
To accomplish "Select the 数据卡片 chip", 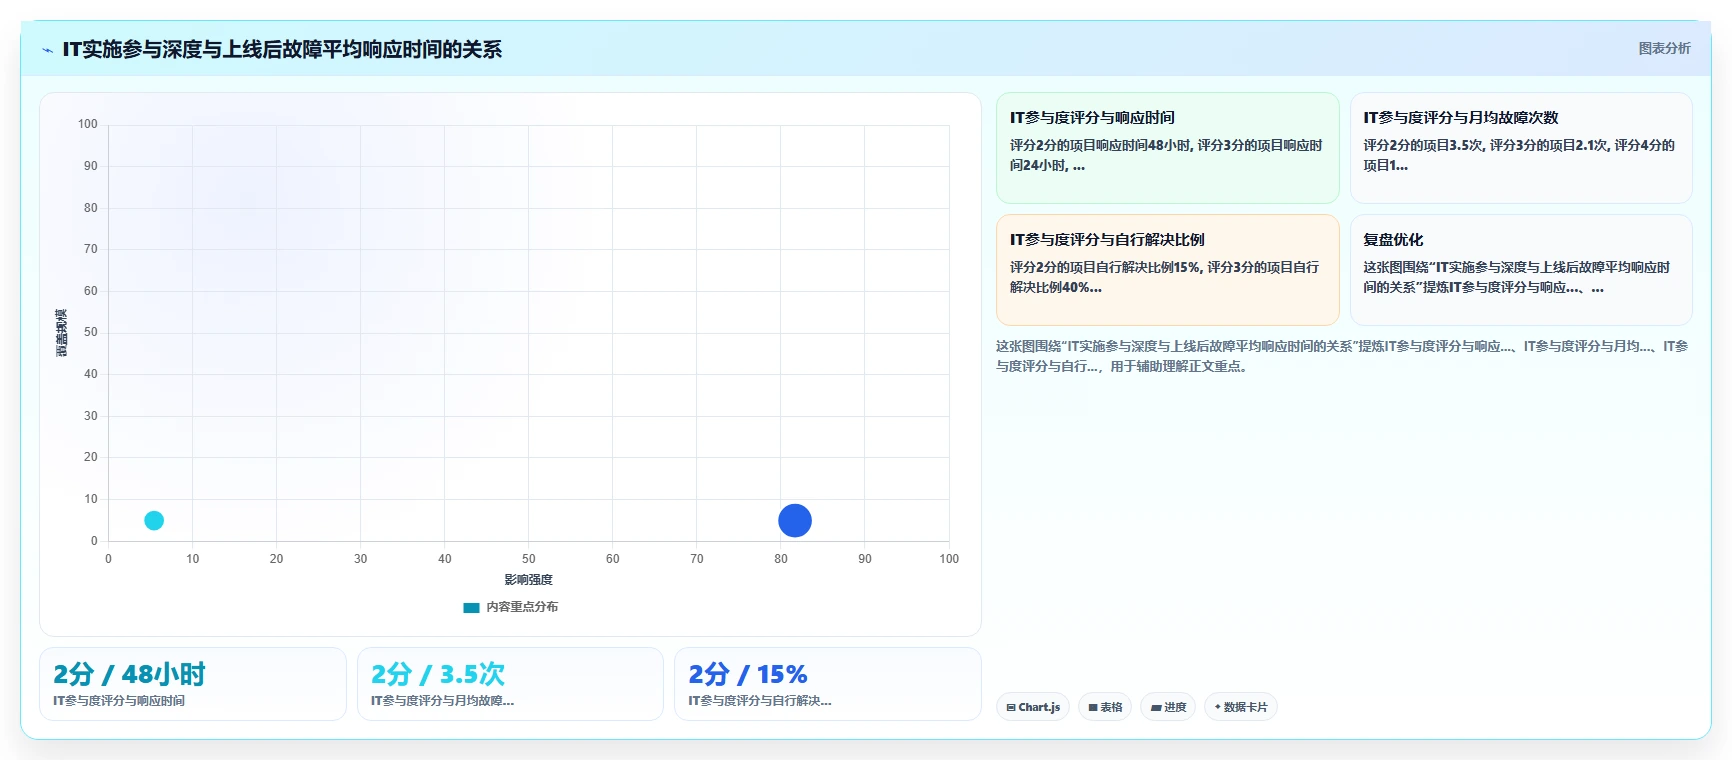I will 1241,707.
